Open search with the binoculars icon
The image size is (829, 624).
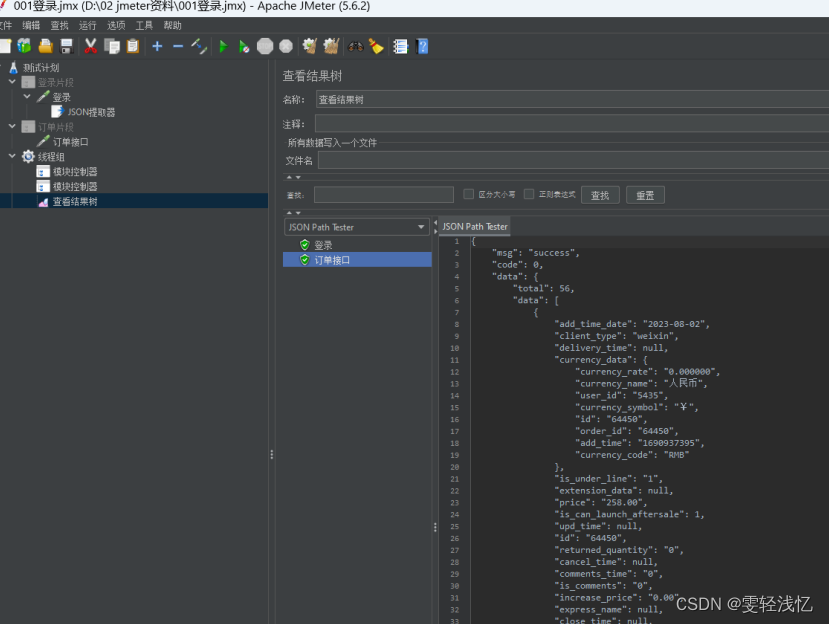click(355, 47)
